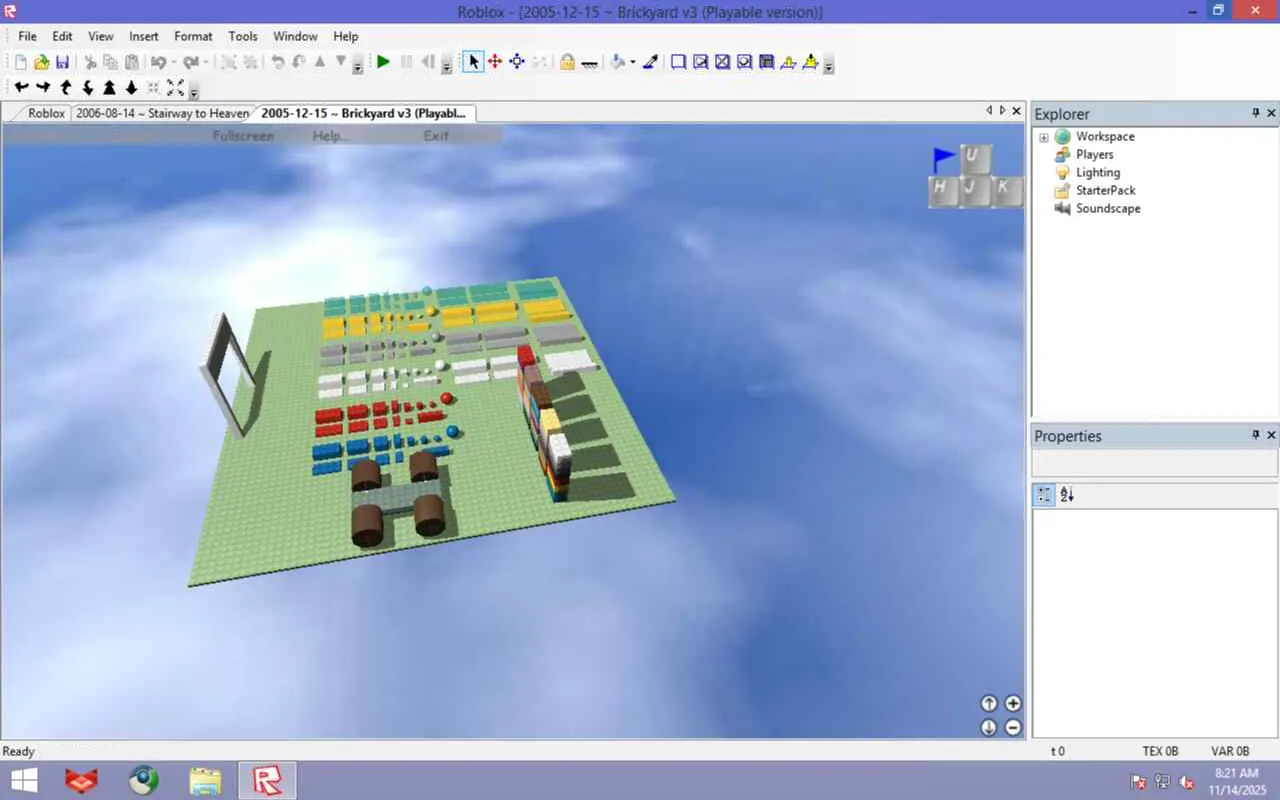Viewport: 1280px width, 800px height.
Task: Click the K key button in viewport
Action: tap(1008, 191)
